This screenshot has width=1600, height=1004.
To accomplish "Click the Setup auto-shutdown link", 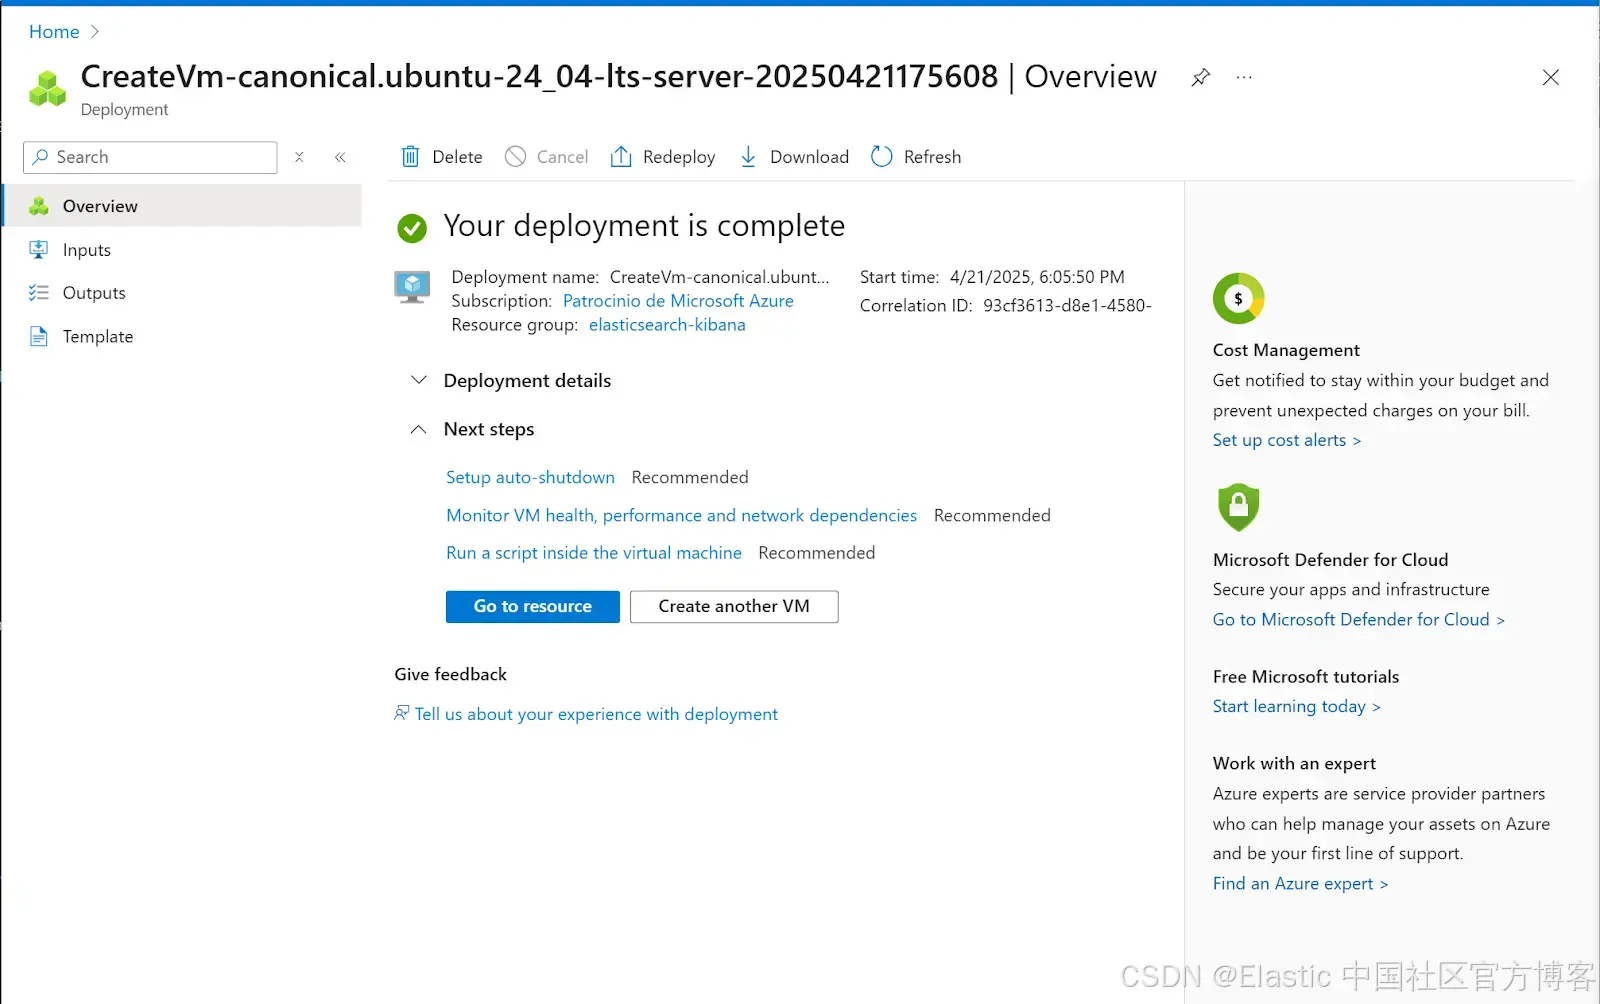I will point(530,477).
